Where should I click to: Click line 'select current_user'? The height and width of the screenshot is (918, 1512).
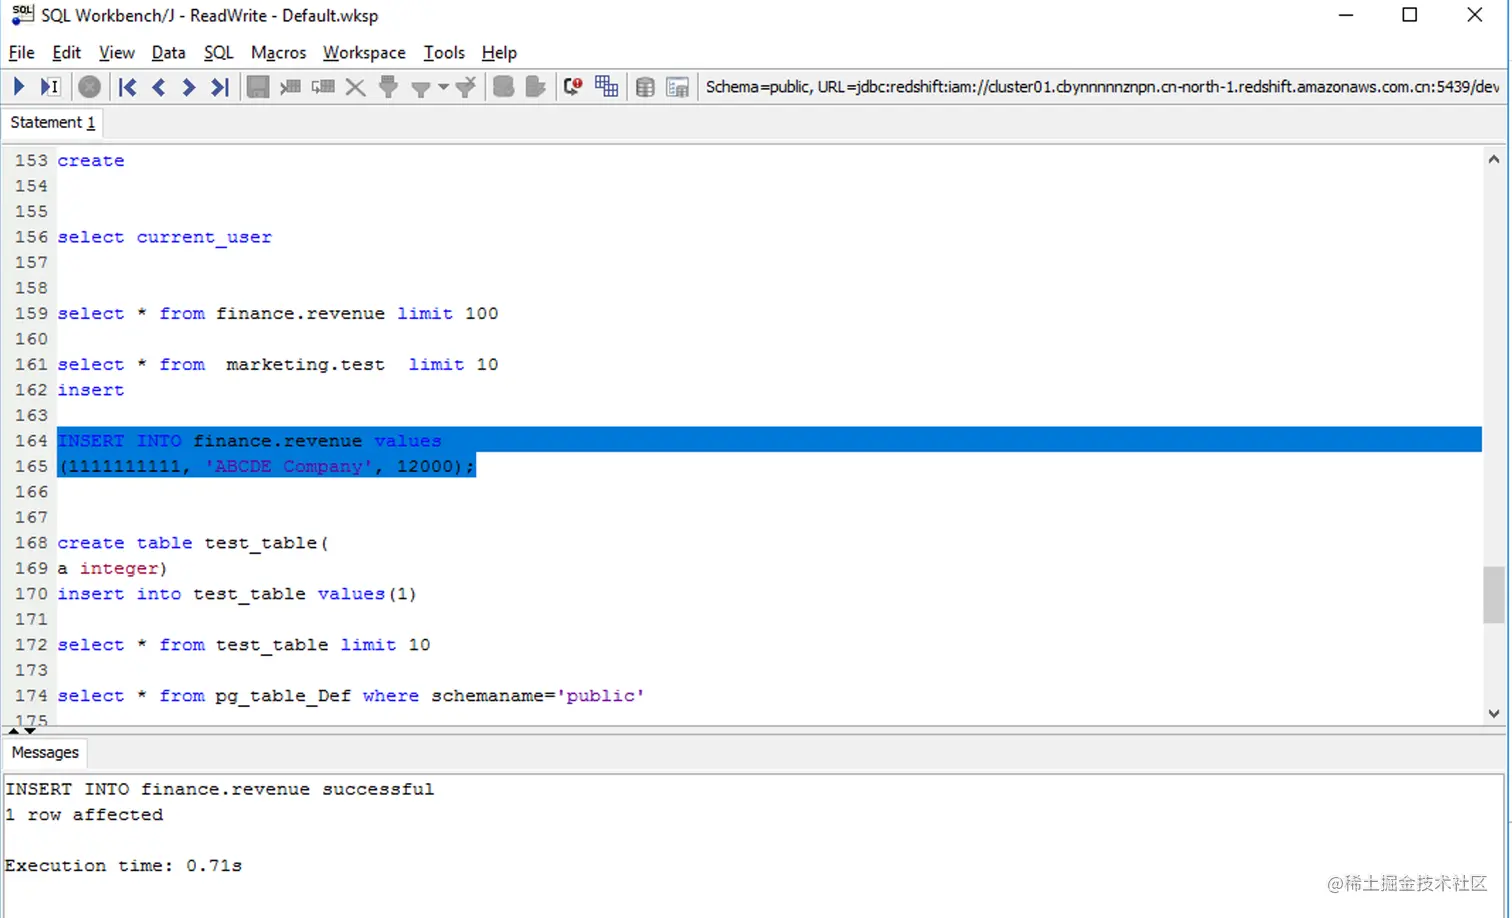[x=164, y=237]
